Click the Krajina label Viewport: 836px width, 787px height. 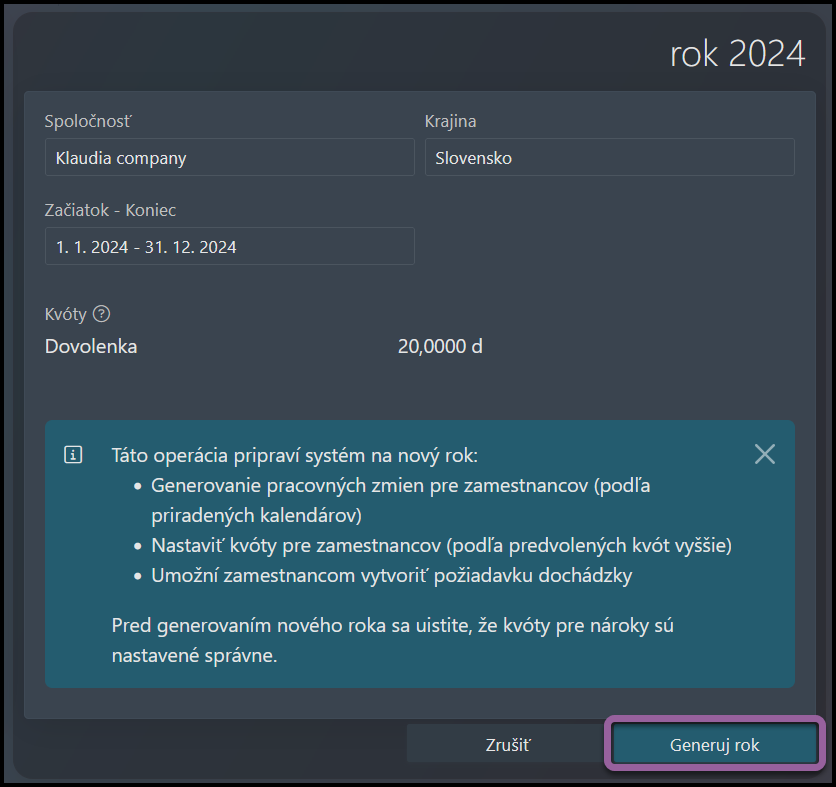click(x=451, y=121)
